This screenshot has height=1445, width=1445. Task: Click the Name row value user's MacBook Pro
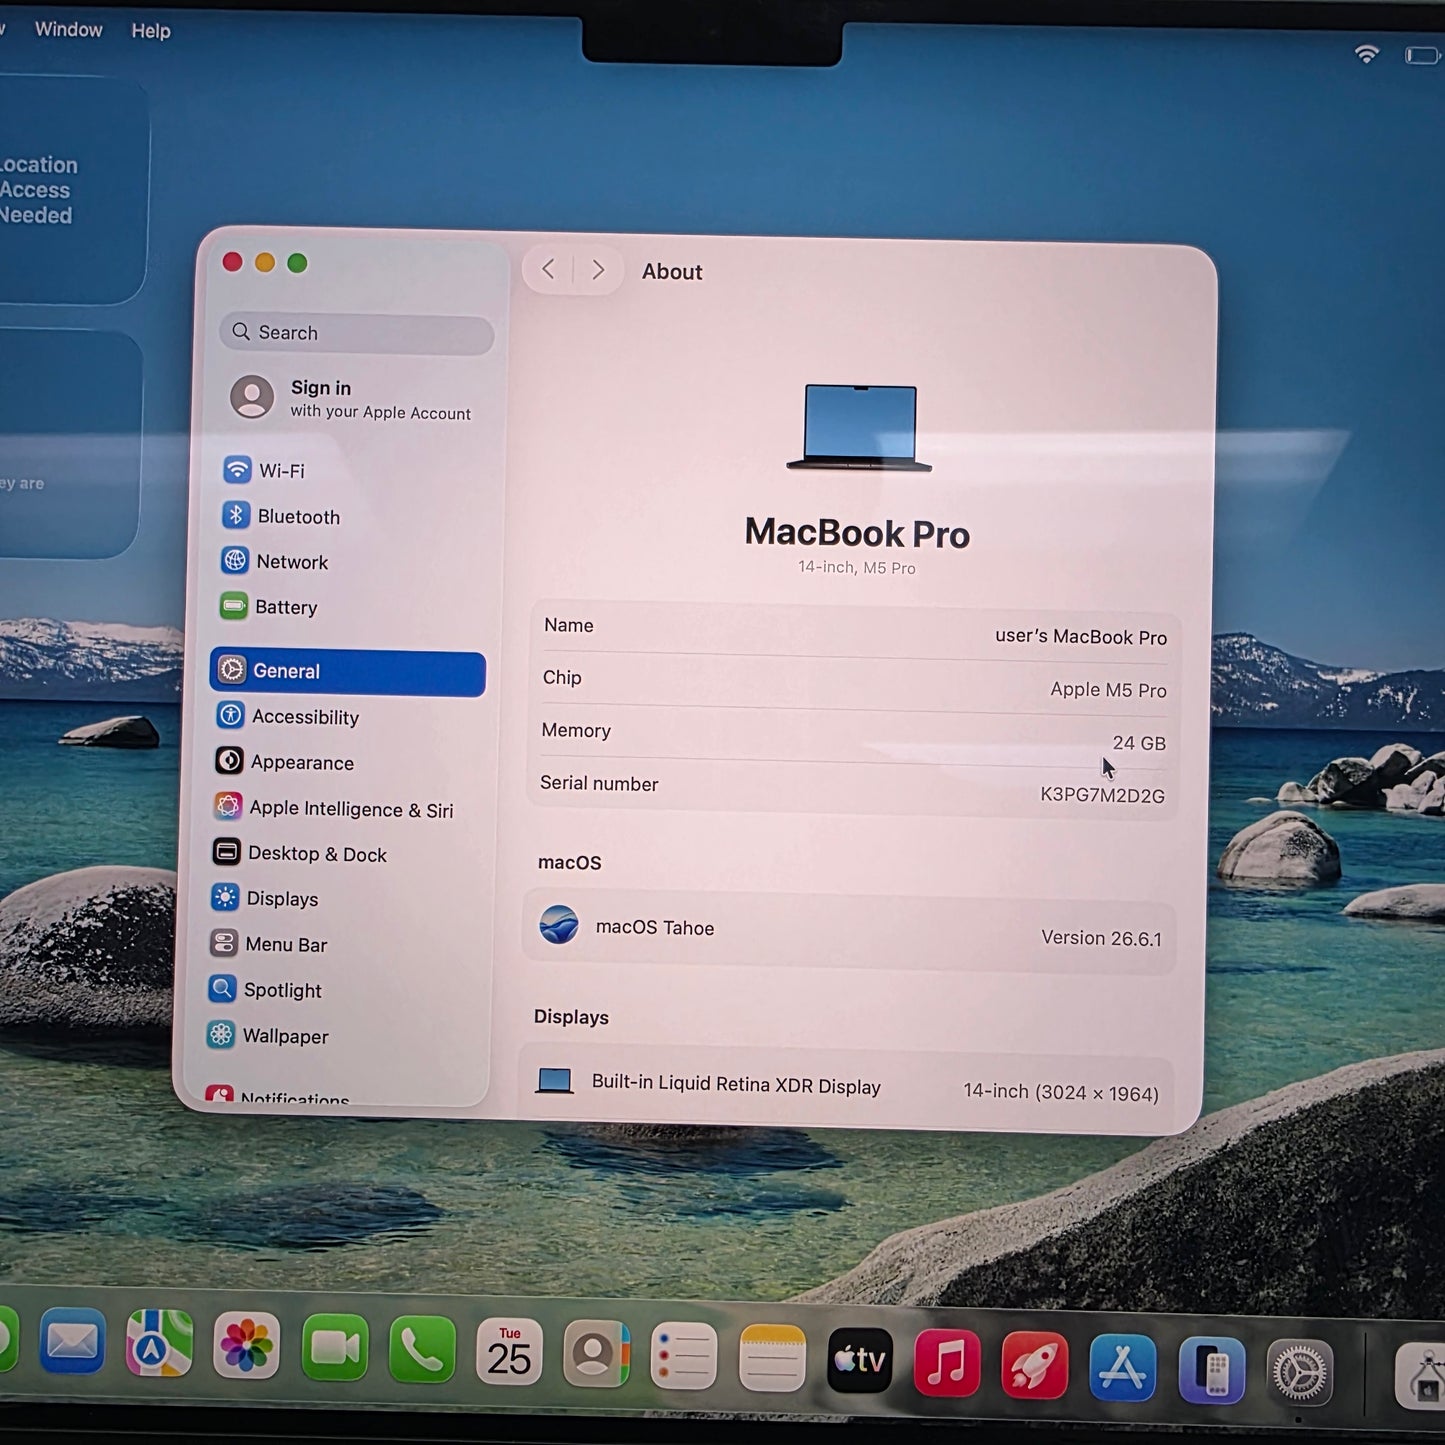point(1081,636)
